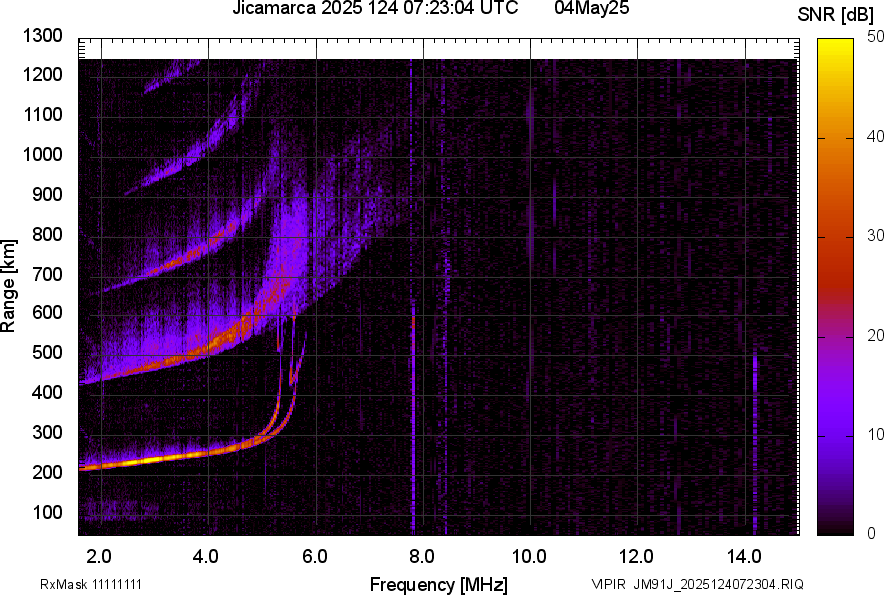This screenshot has height=595, width=884.
Task: Click the range tick label '600'
Action: (x=47, y=313)
